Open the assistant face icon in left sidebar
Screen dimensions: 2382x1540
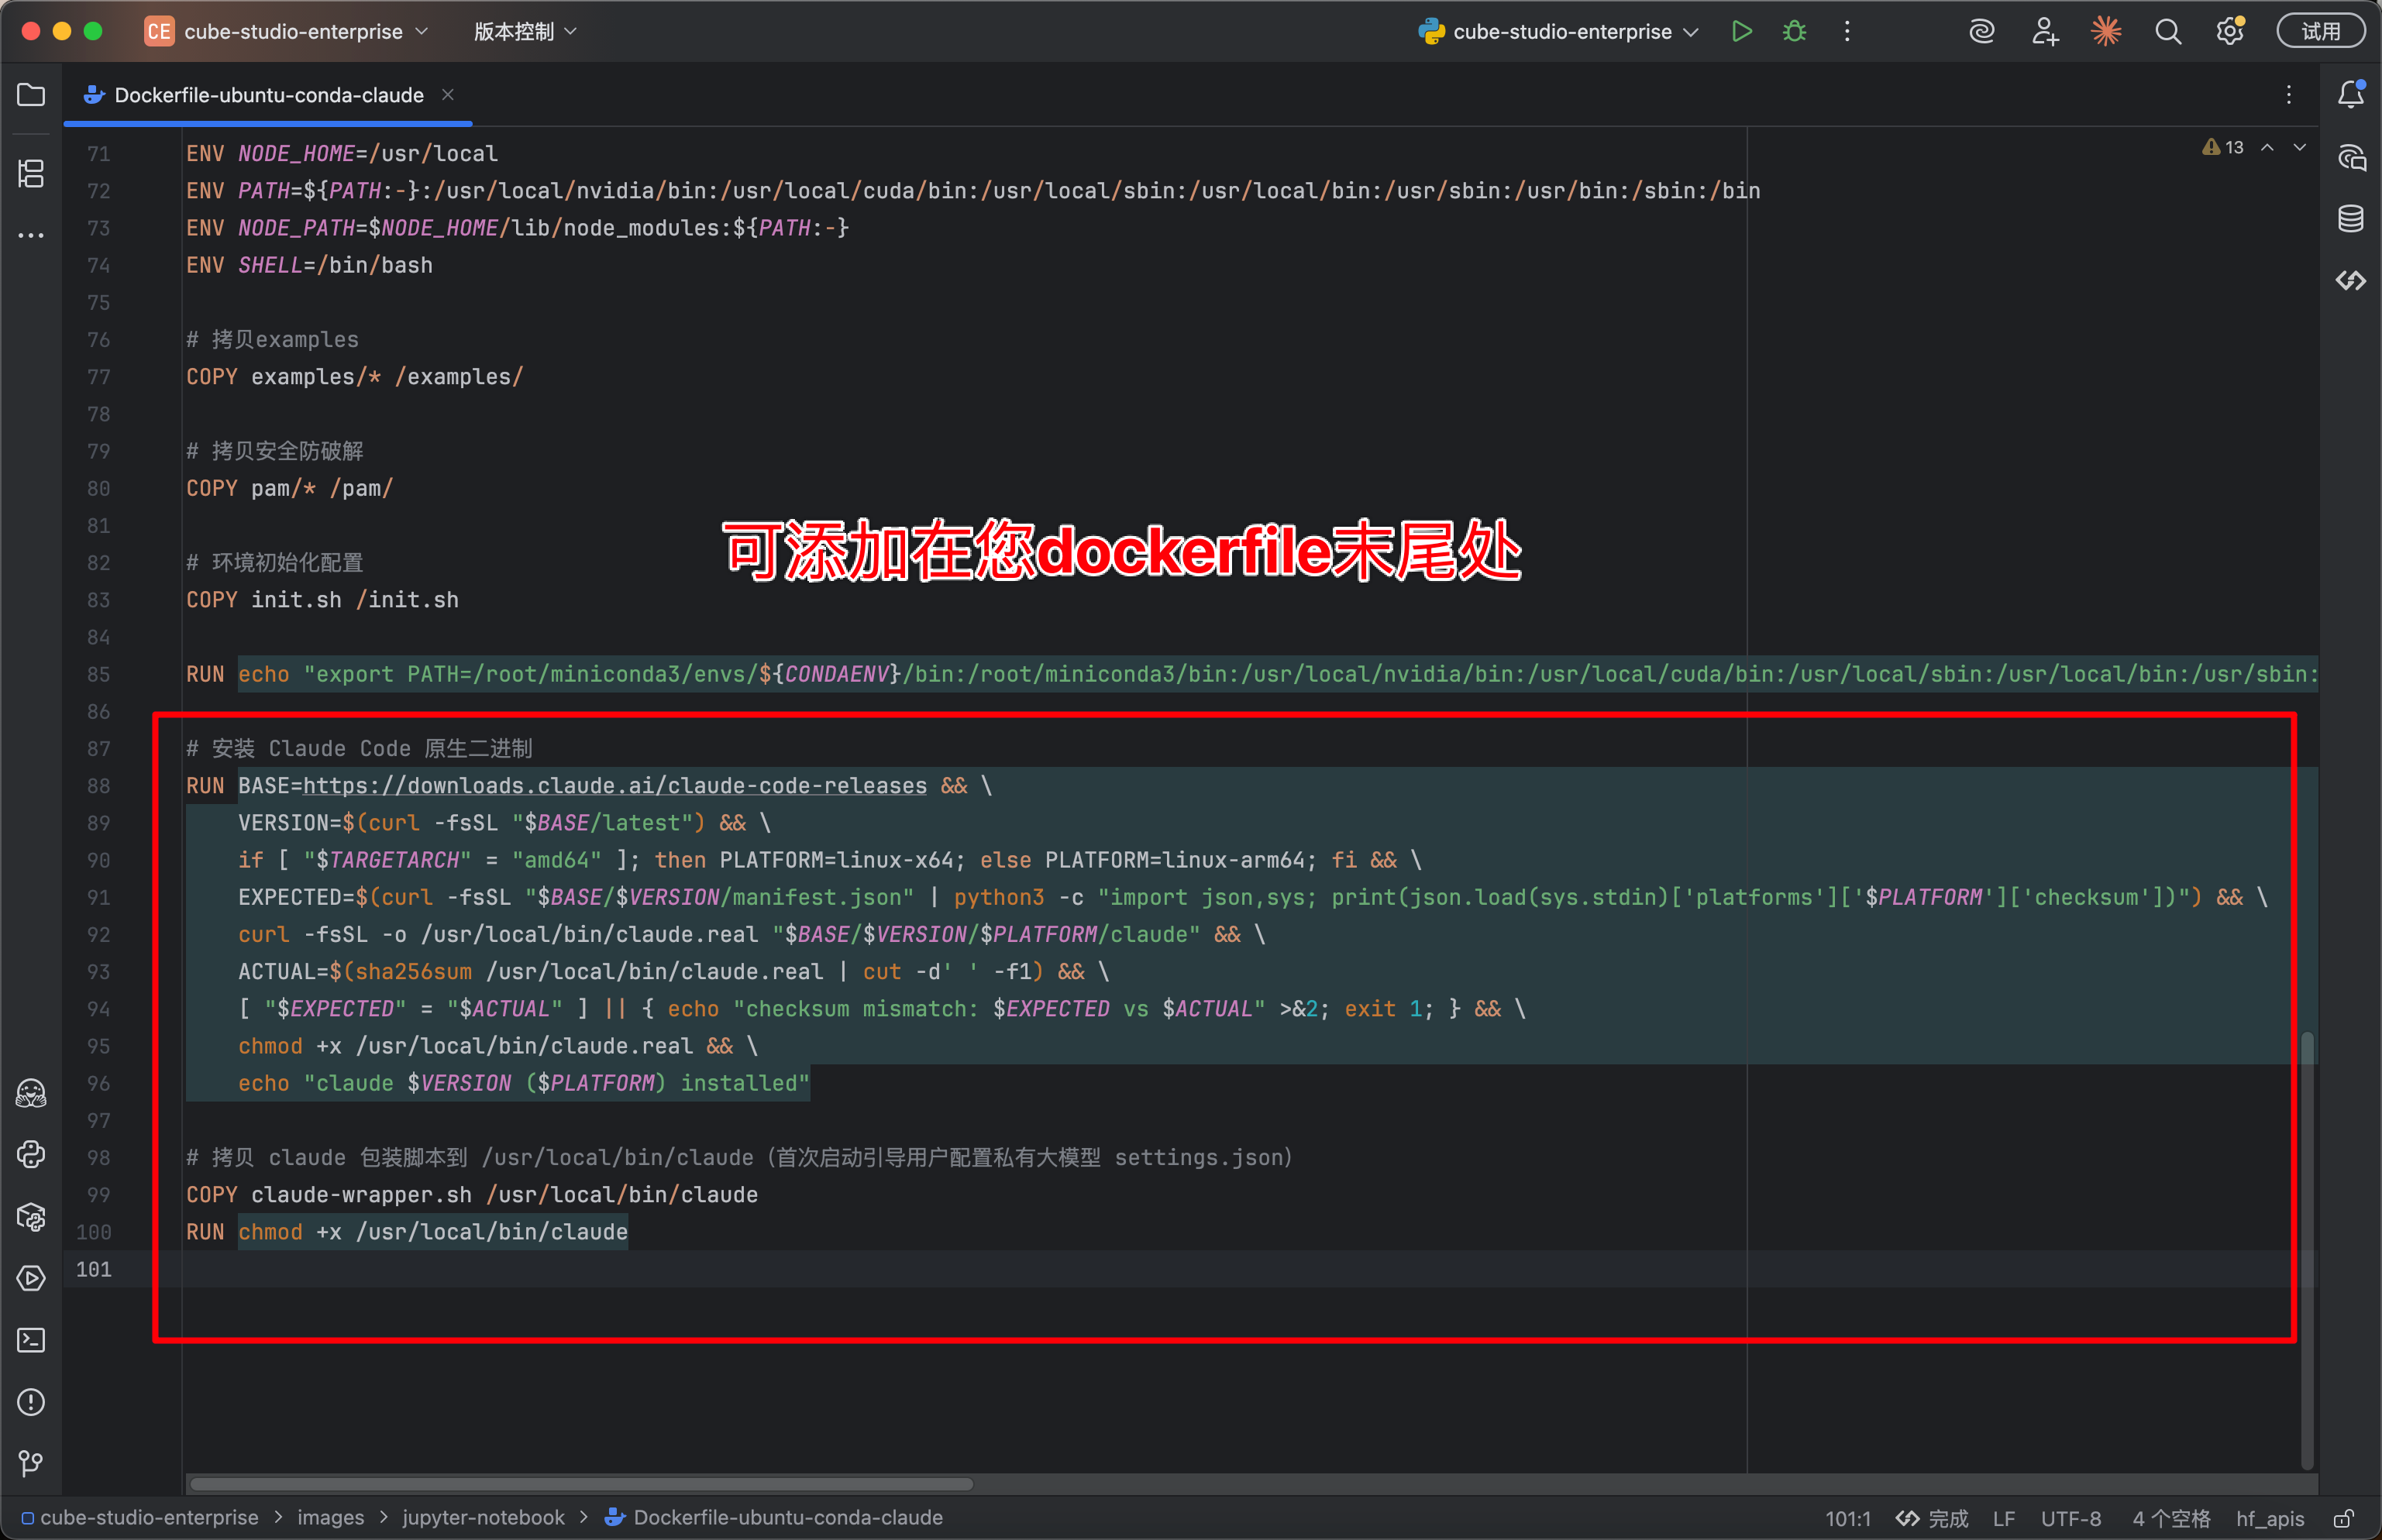point(31,1093)
